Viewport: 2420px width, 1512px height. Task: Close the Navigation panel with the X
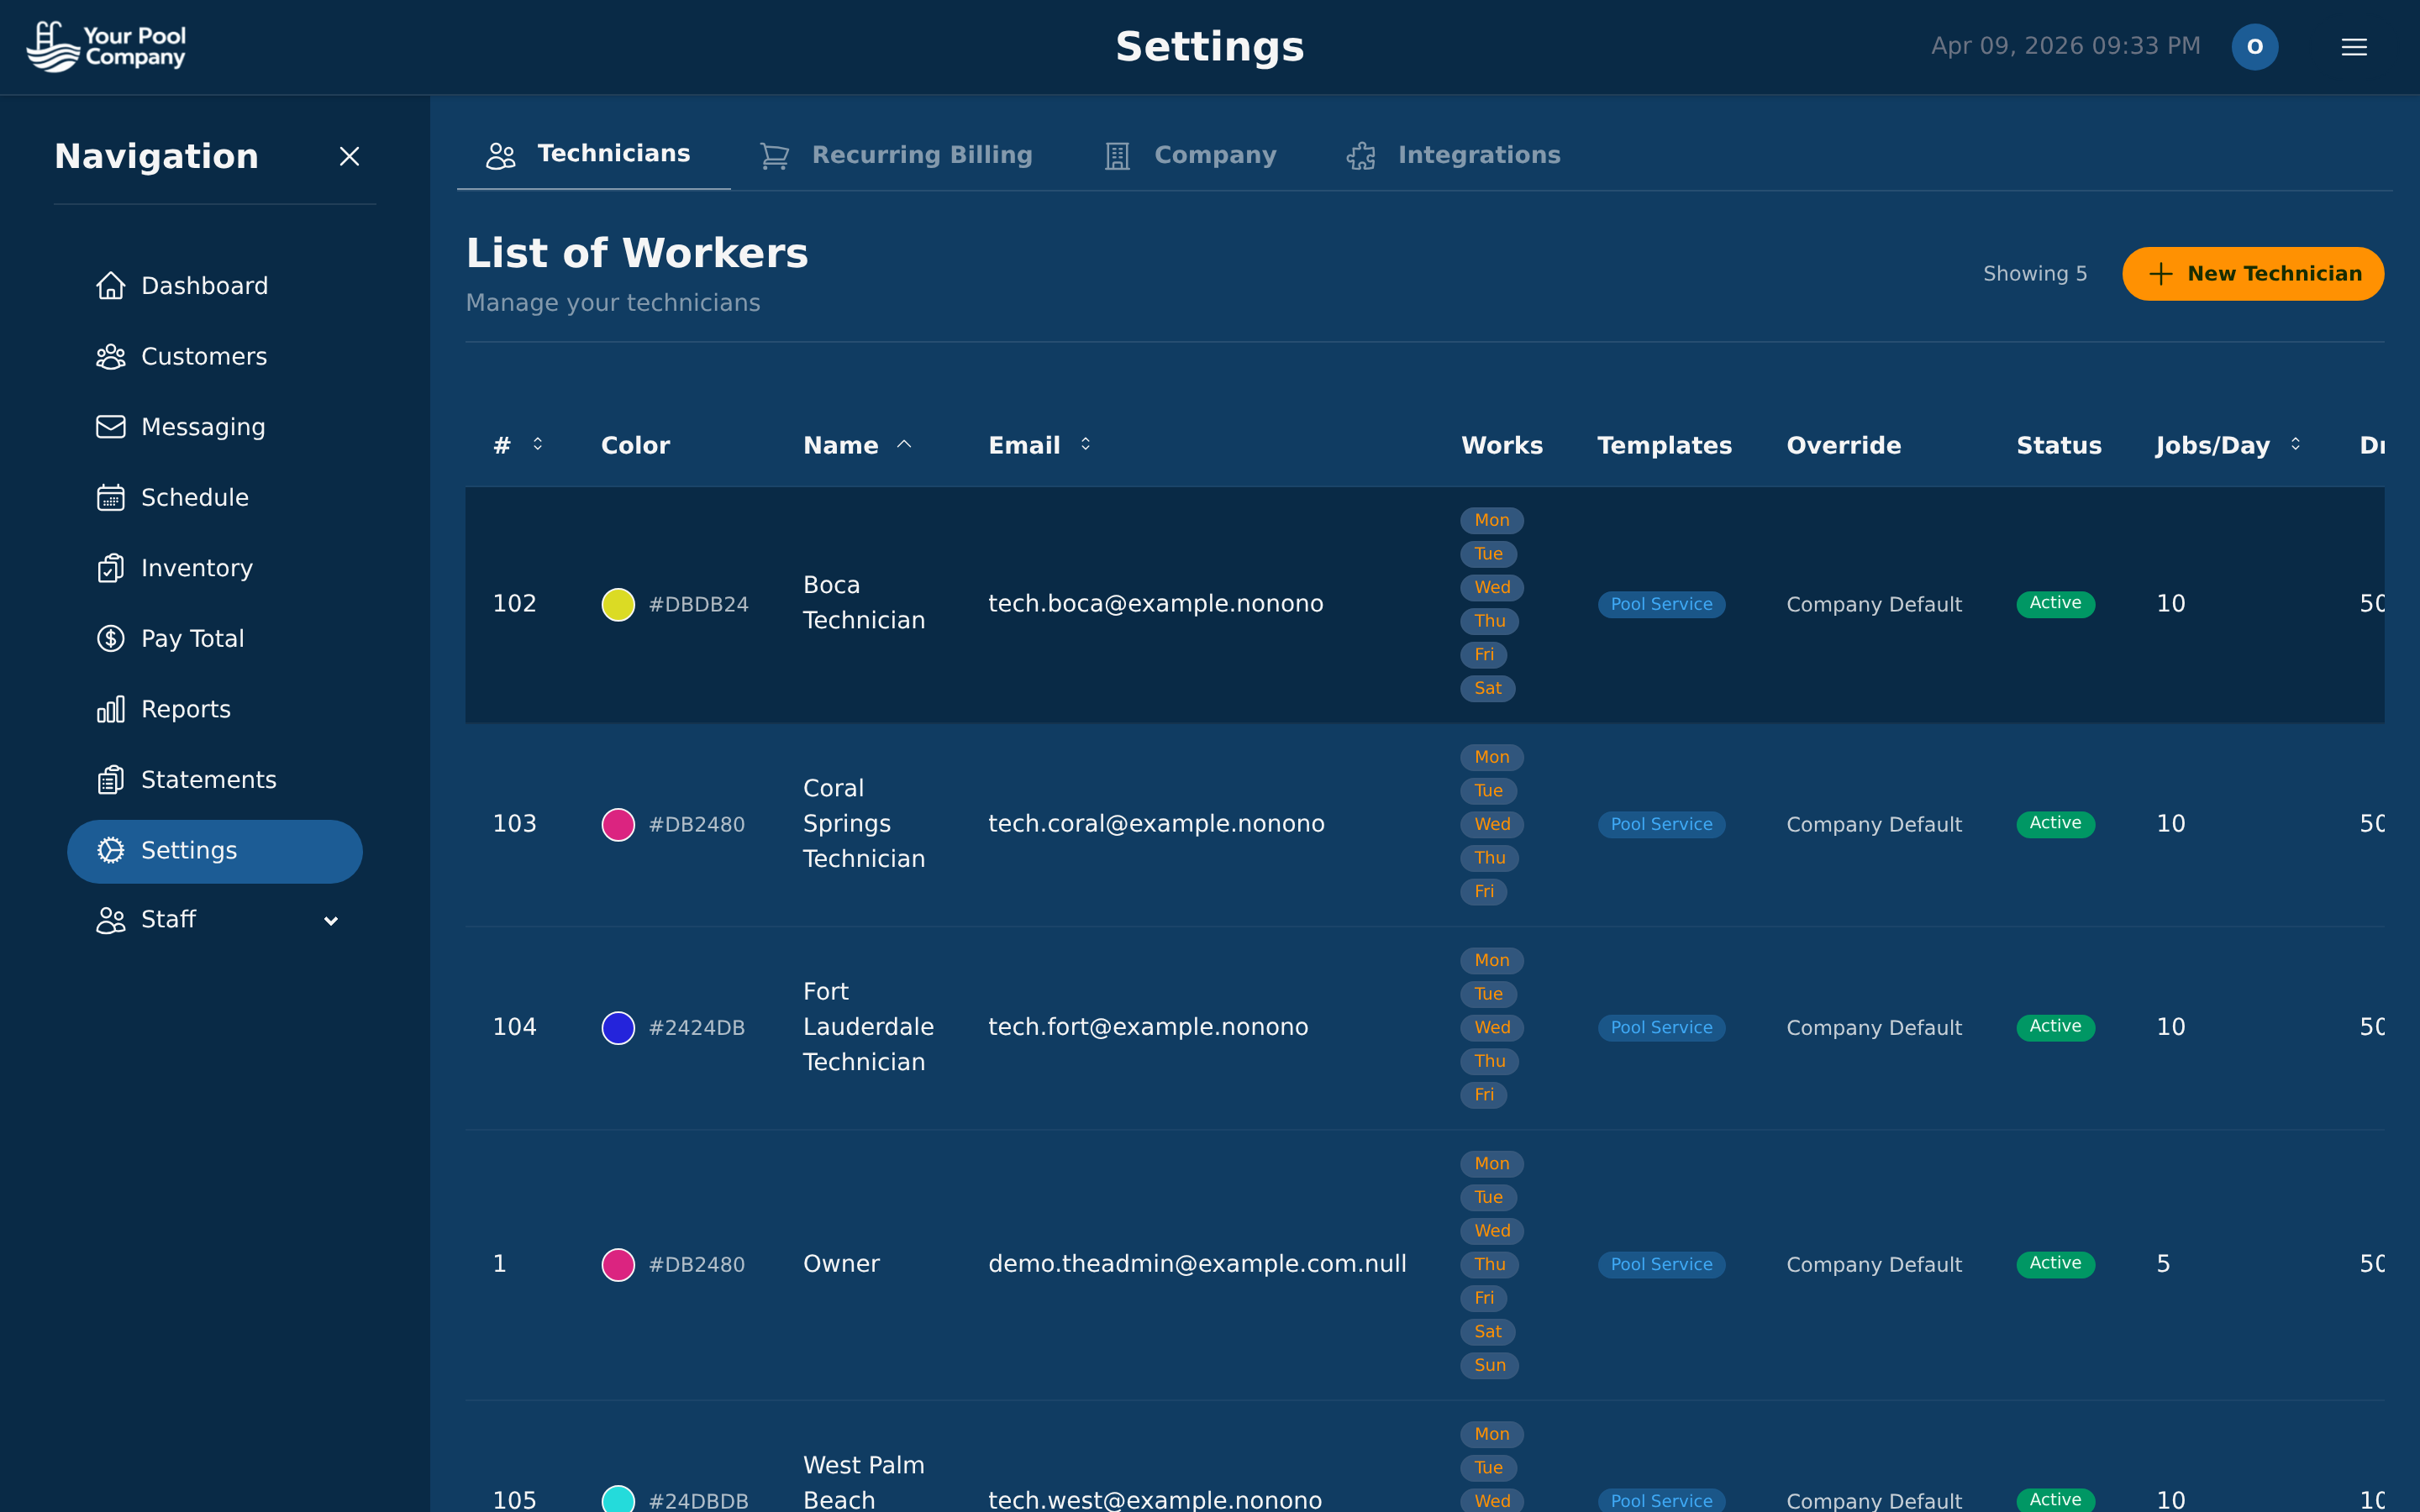click(x=349, y=156)
